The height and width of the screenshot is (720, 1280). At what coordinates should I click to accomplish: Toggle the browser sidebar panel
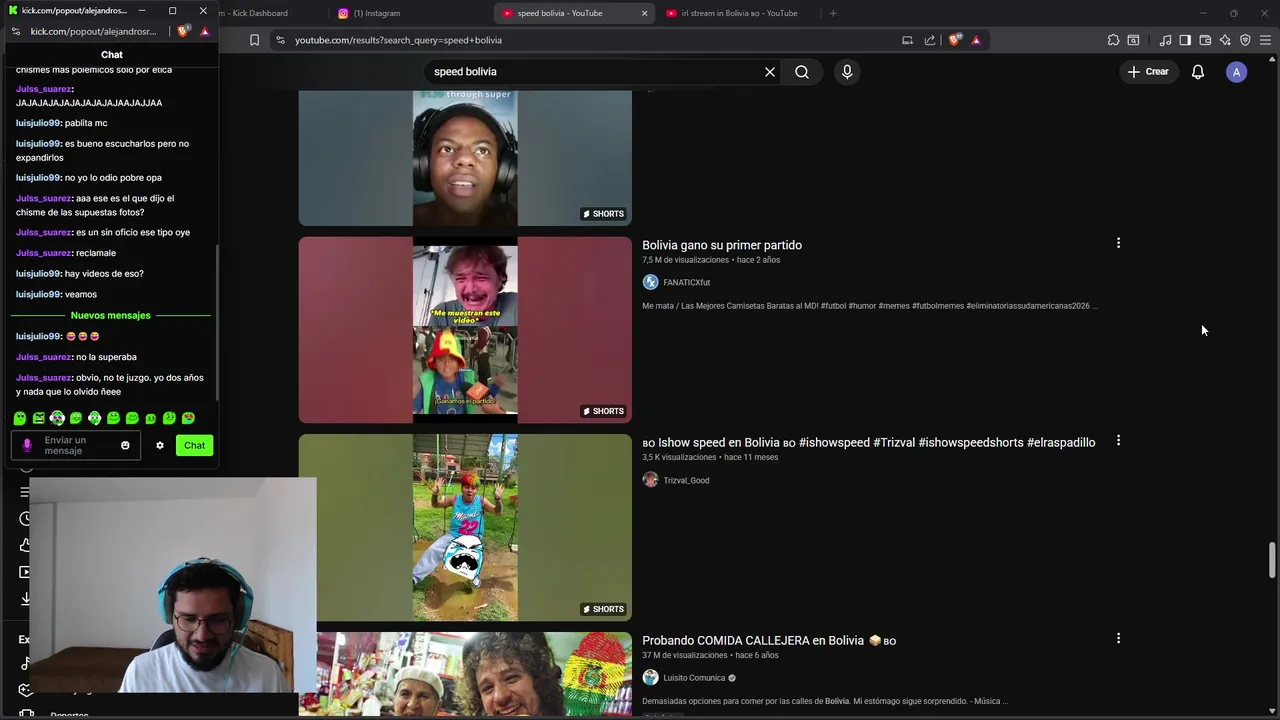tap(1185, 40)
